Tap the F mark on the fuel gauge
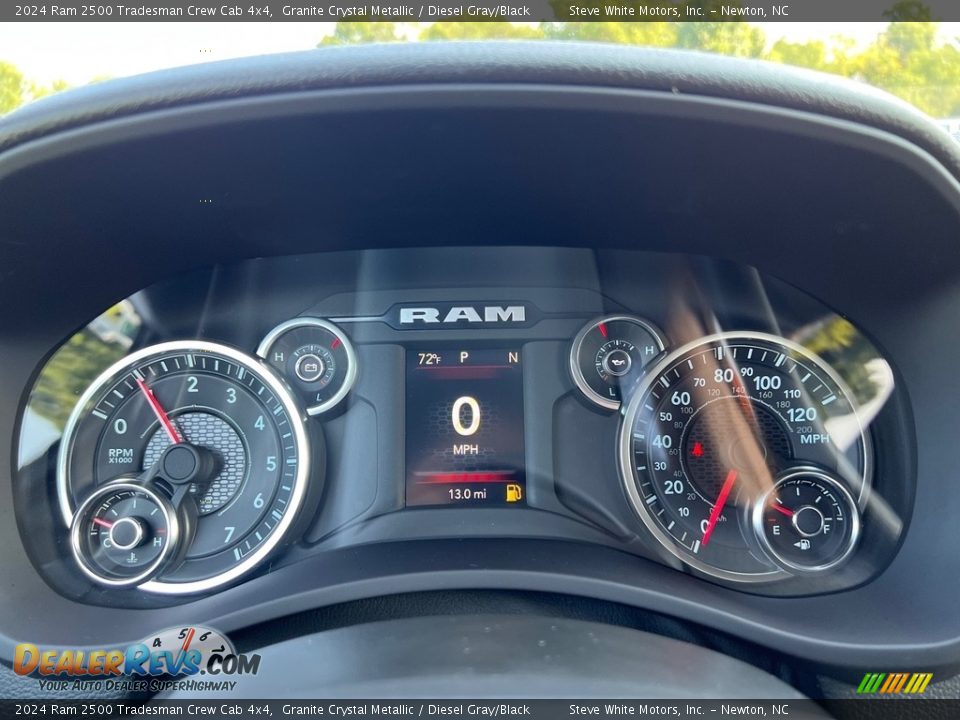The image size is (960, 720). (x=827, y=529)
